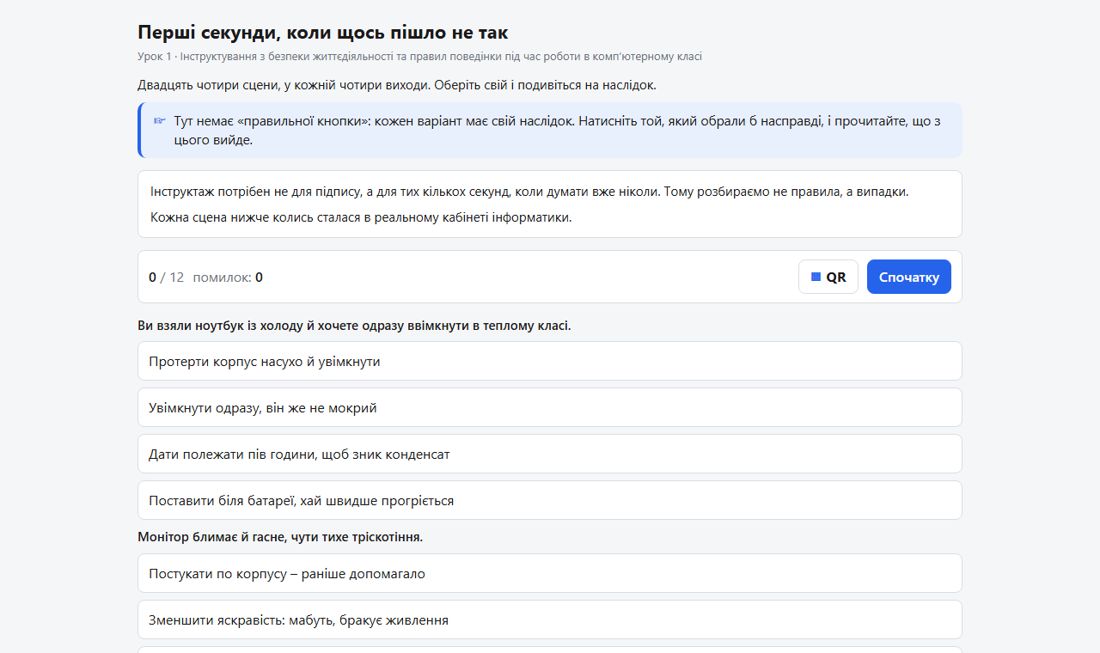Image resolution: width=1100 pixels, height=653 pixels.
Task: Click the '0 / 12' progress counter
Action: coord(166,277)
